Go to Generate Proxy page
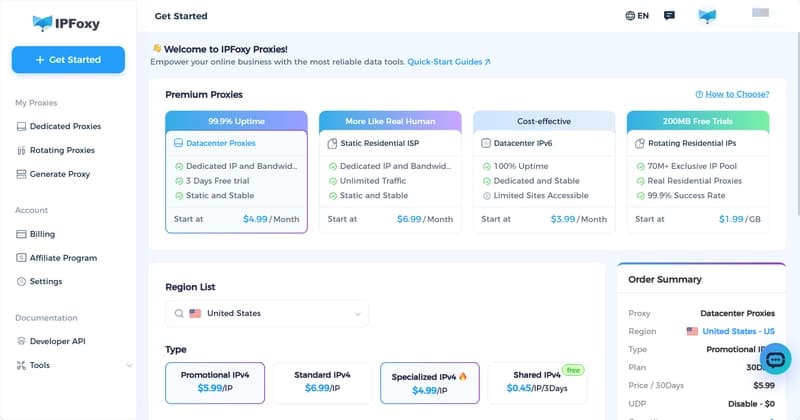Viewport: 800px width, 420px height. [60, 174]
